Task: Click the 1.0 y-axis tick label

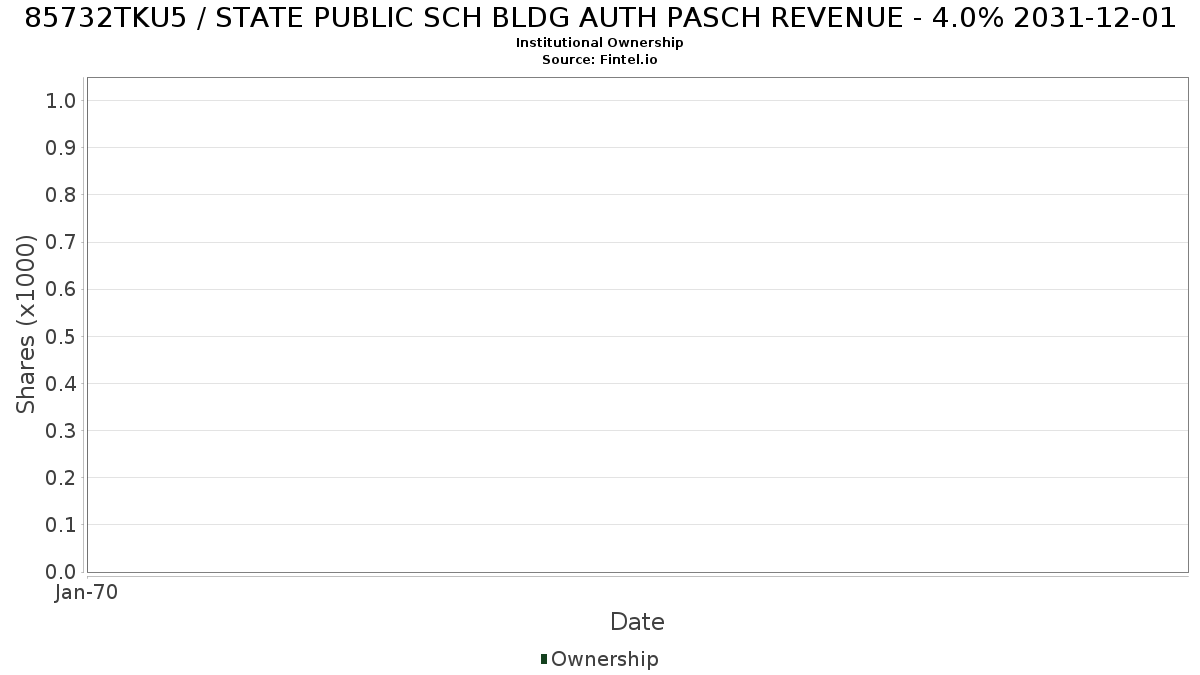Action: click(x=61, y=100)
